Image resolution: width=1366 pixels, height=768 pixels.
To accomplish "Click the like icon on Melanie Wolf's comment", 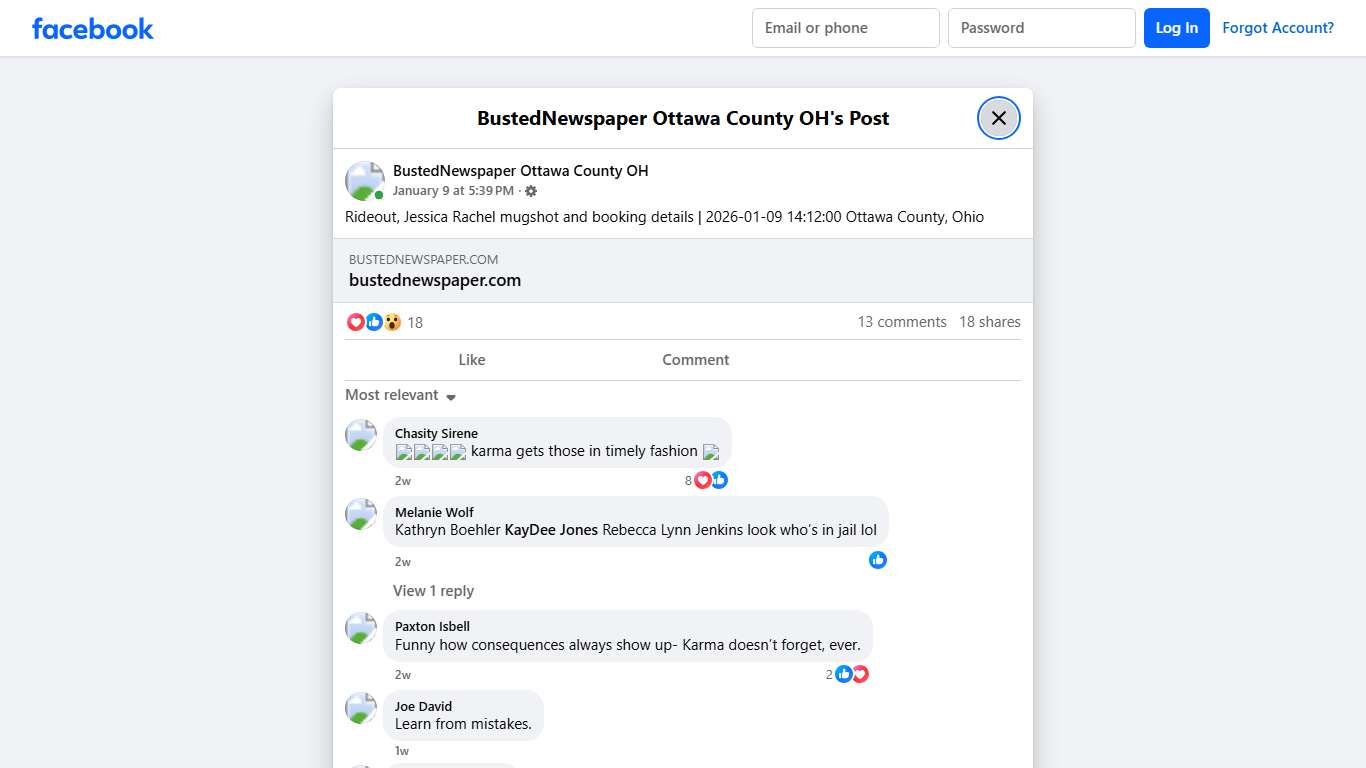I will [x=877, y=560].
